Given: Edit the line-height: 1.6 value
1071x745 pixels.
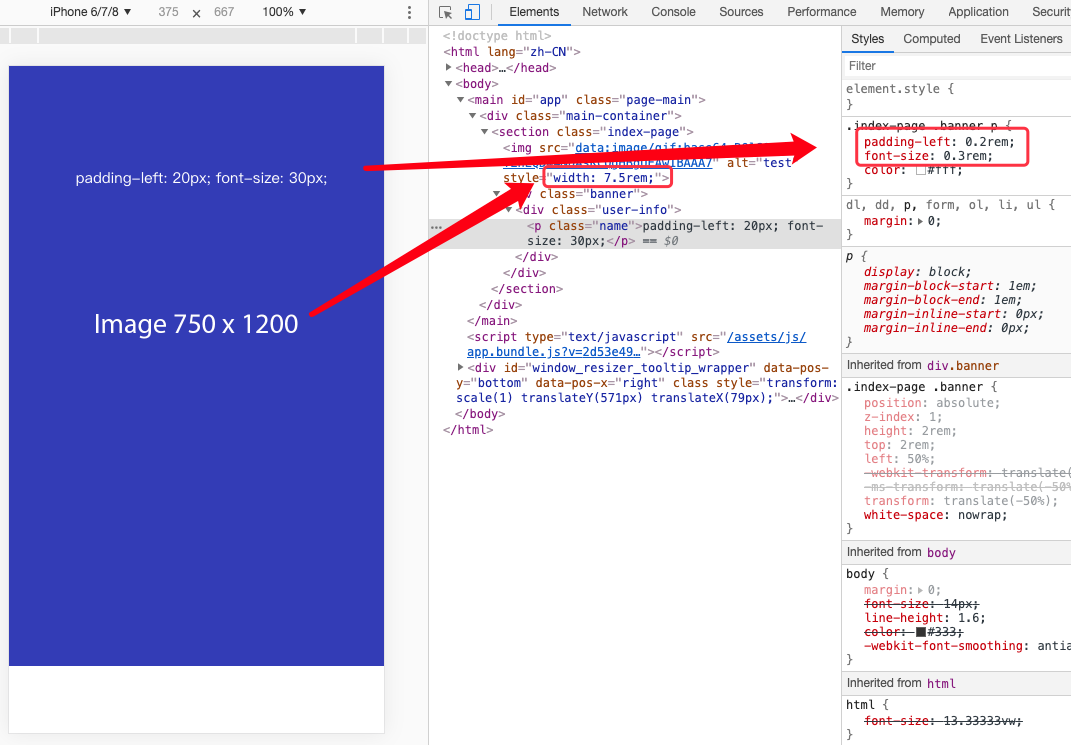Looking at the screenshot, I should click(971, 618).
